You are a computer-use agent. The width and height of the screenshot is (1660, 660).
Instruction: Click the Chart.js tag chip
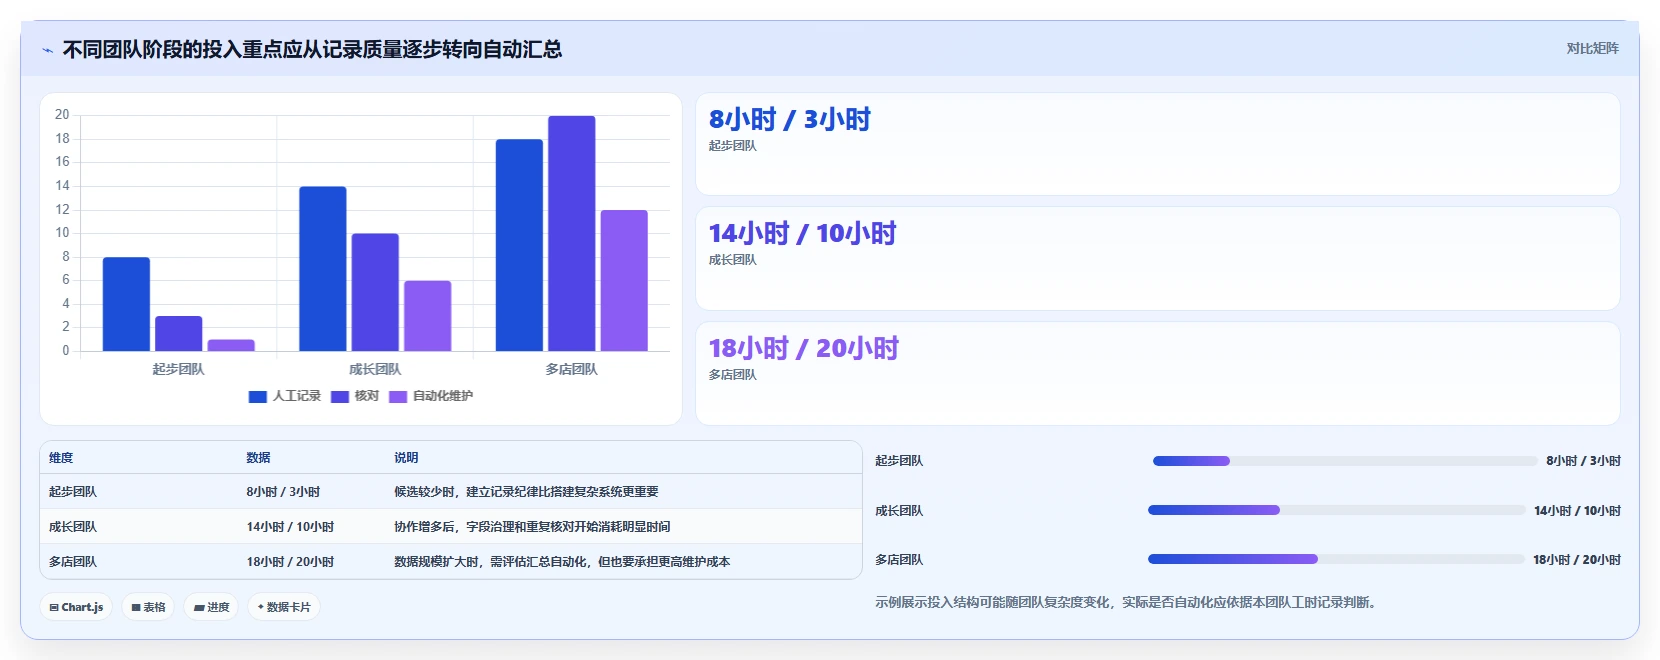click(x=76, y=607)
